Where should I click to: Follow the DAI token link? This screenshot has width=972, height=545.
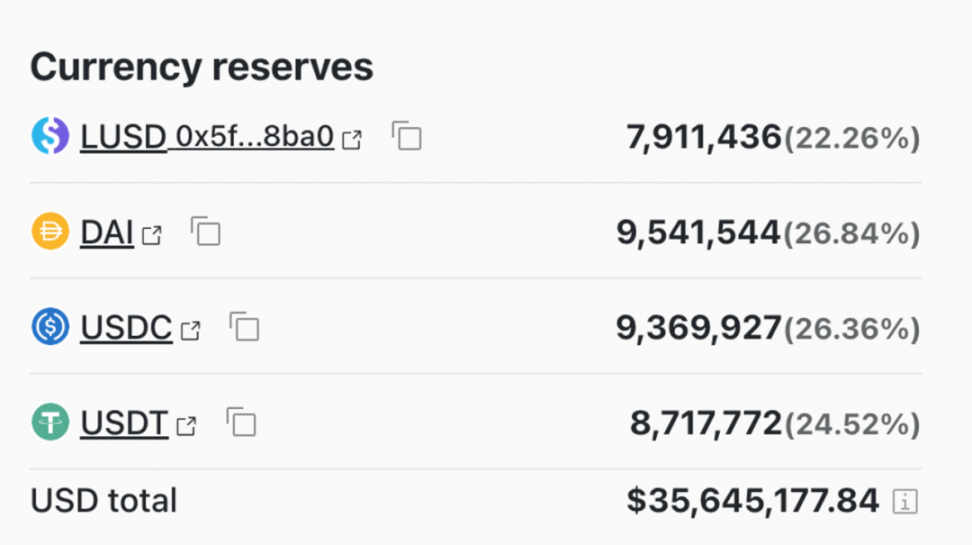(107, 232)
